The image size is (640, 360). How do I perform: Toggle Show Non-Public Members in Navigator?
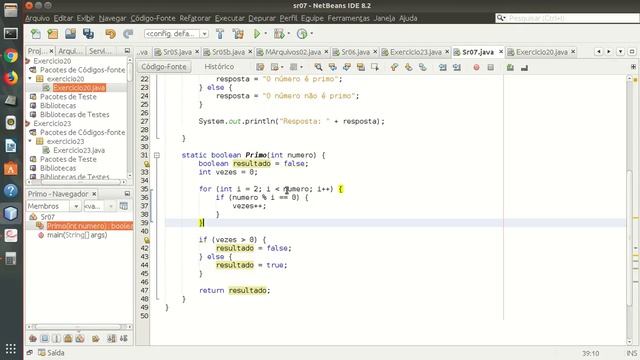tap(68, 338)
